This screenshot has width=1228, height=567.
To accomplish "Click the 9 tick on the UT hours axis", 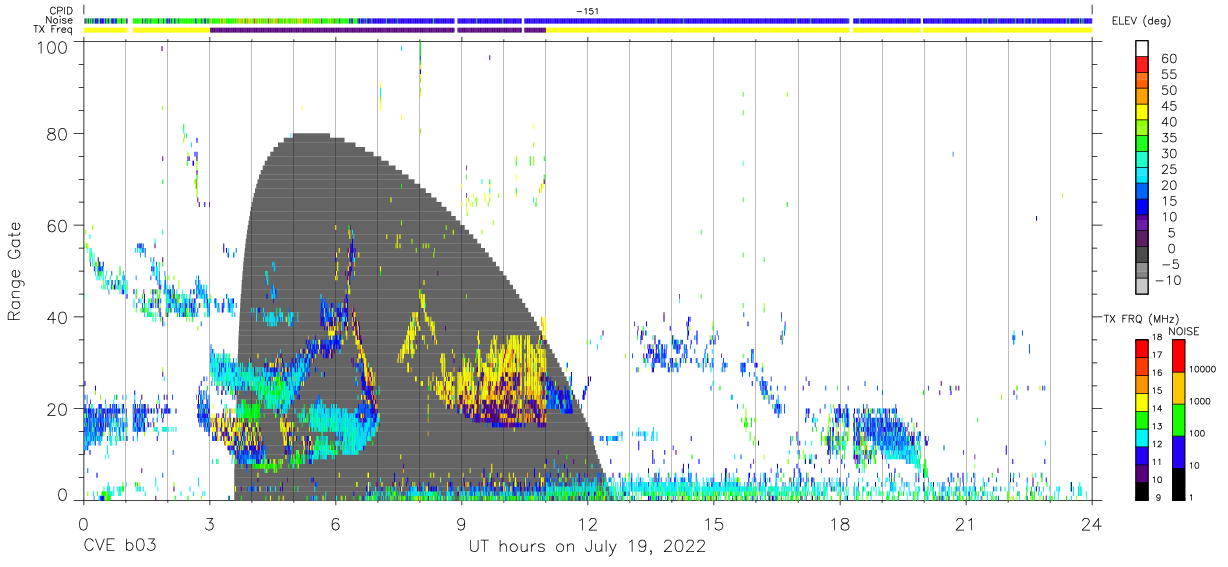I will [461, 524].
